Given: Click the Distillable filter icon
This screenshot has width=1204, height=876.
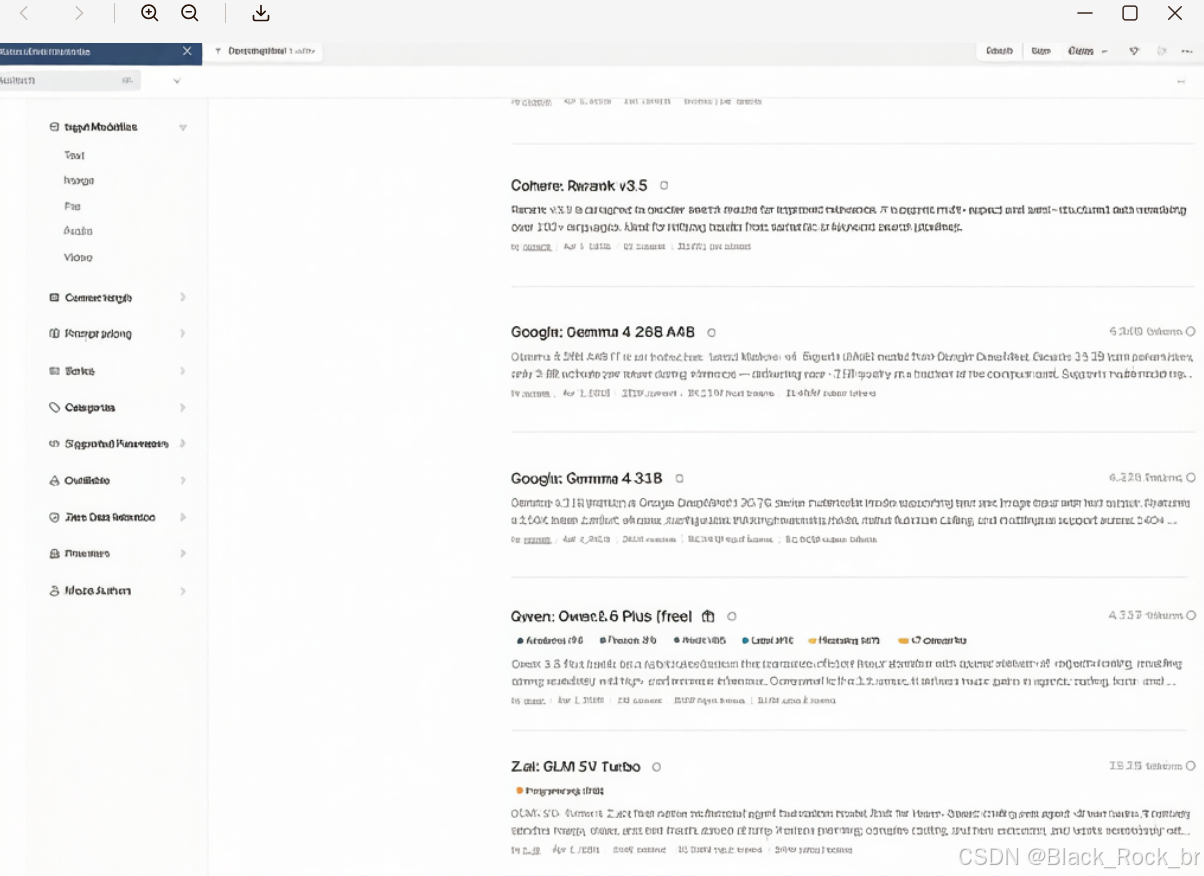Looking at the screenshot, I should tap(55, 480).
